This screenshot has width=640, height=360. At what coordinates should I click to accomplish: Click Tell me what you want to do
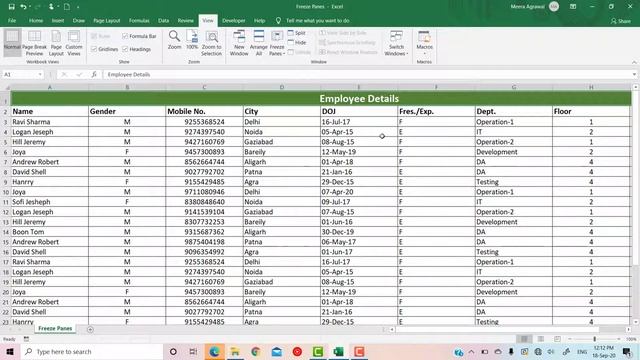(318, 20)
